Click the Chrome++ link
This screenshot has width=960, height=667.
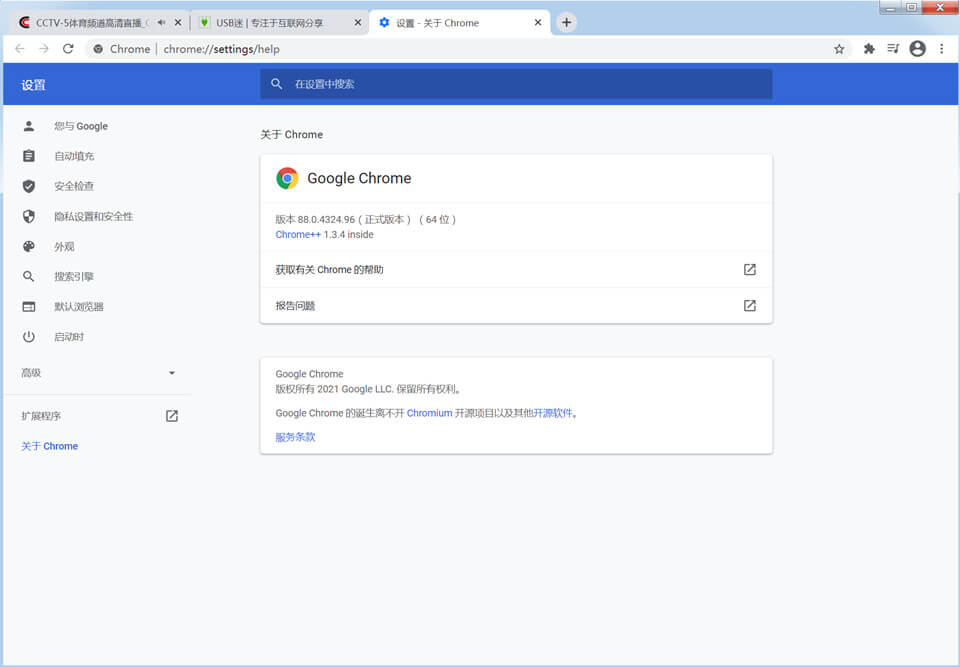(x=298, y=235)
